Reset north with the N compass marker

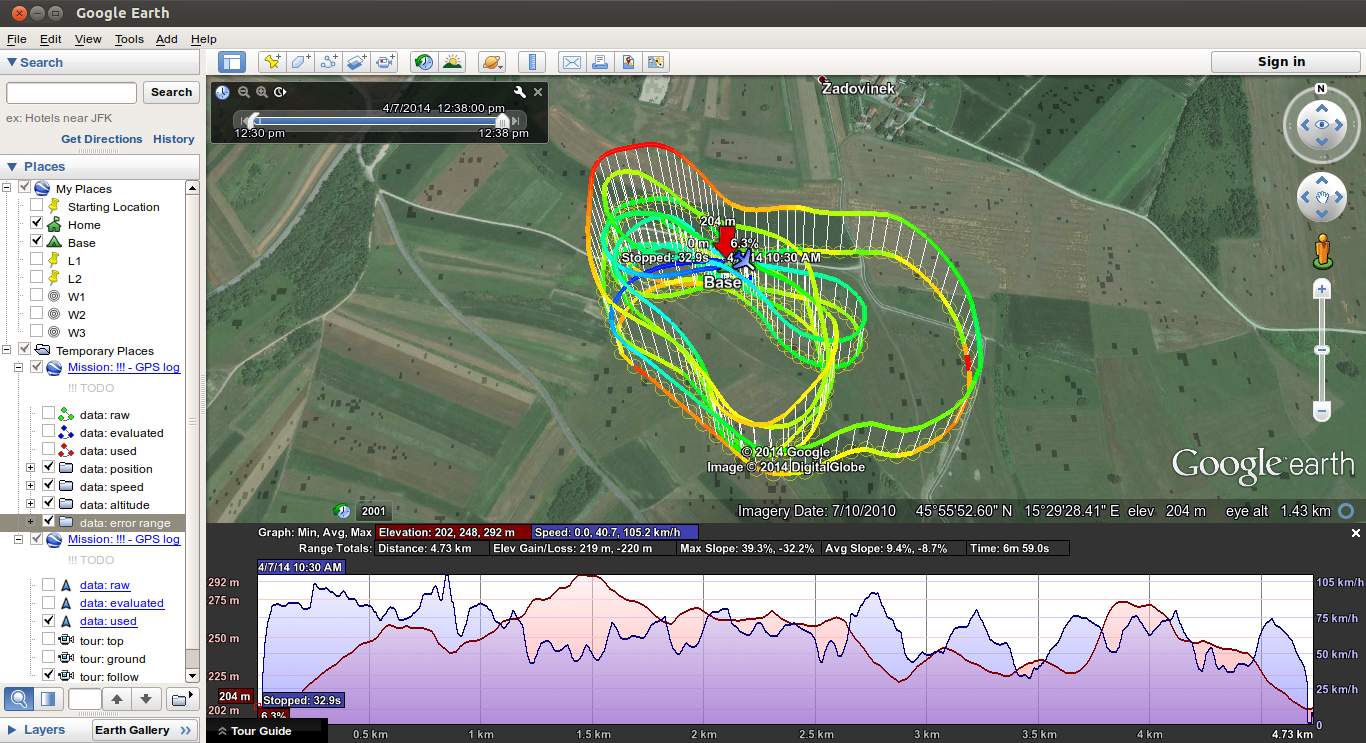point(1322,89)
